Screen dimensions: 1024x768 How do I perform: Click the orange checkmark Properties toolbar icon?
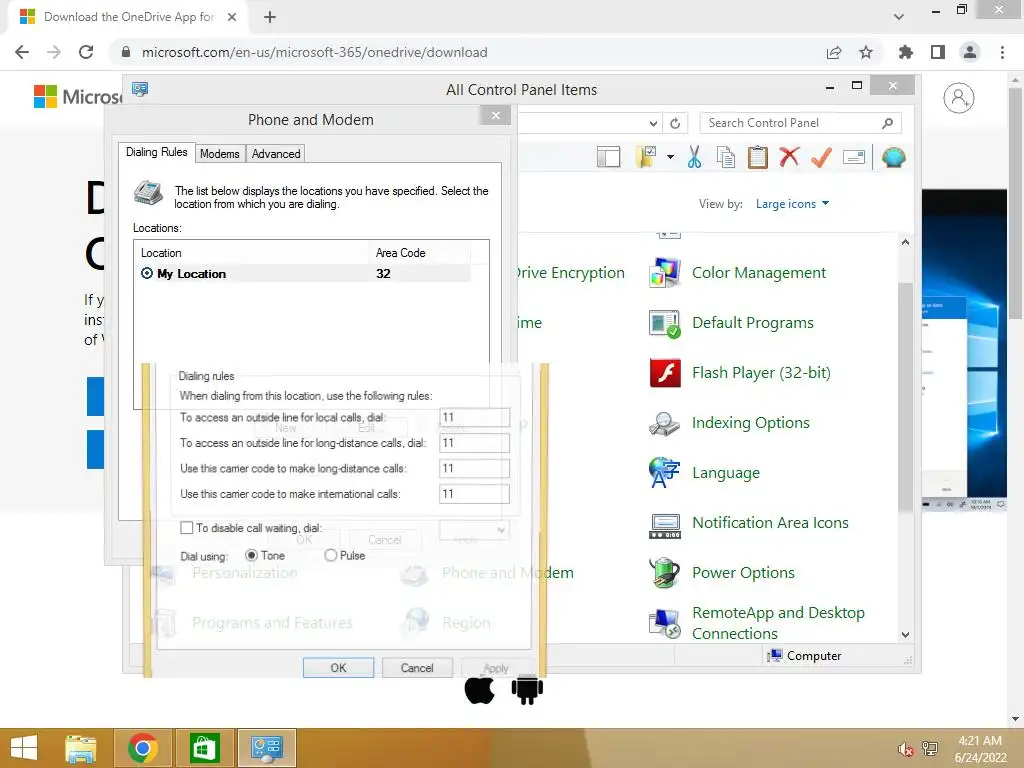[x=822, y=157]
